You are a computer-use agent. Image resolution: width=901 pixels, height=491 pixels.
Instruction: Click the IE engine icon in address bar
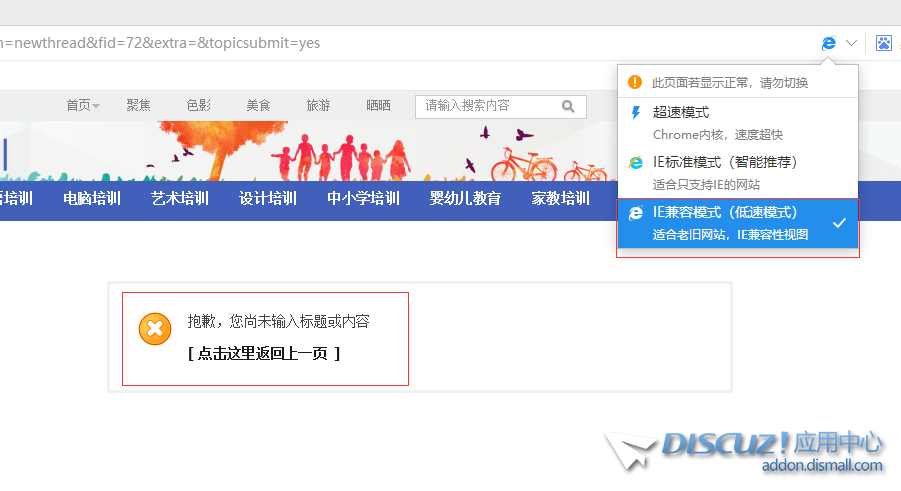828,43
